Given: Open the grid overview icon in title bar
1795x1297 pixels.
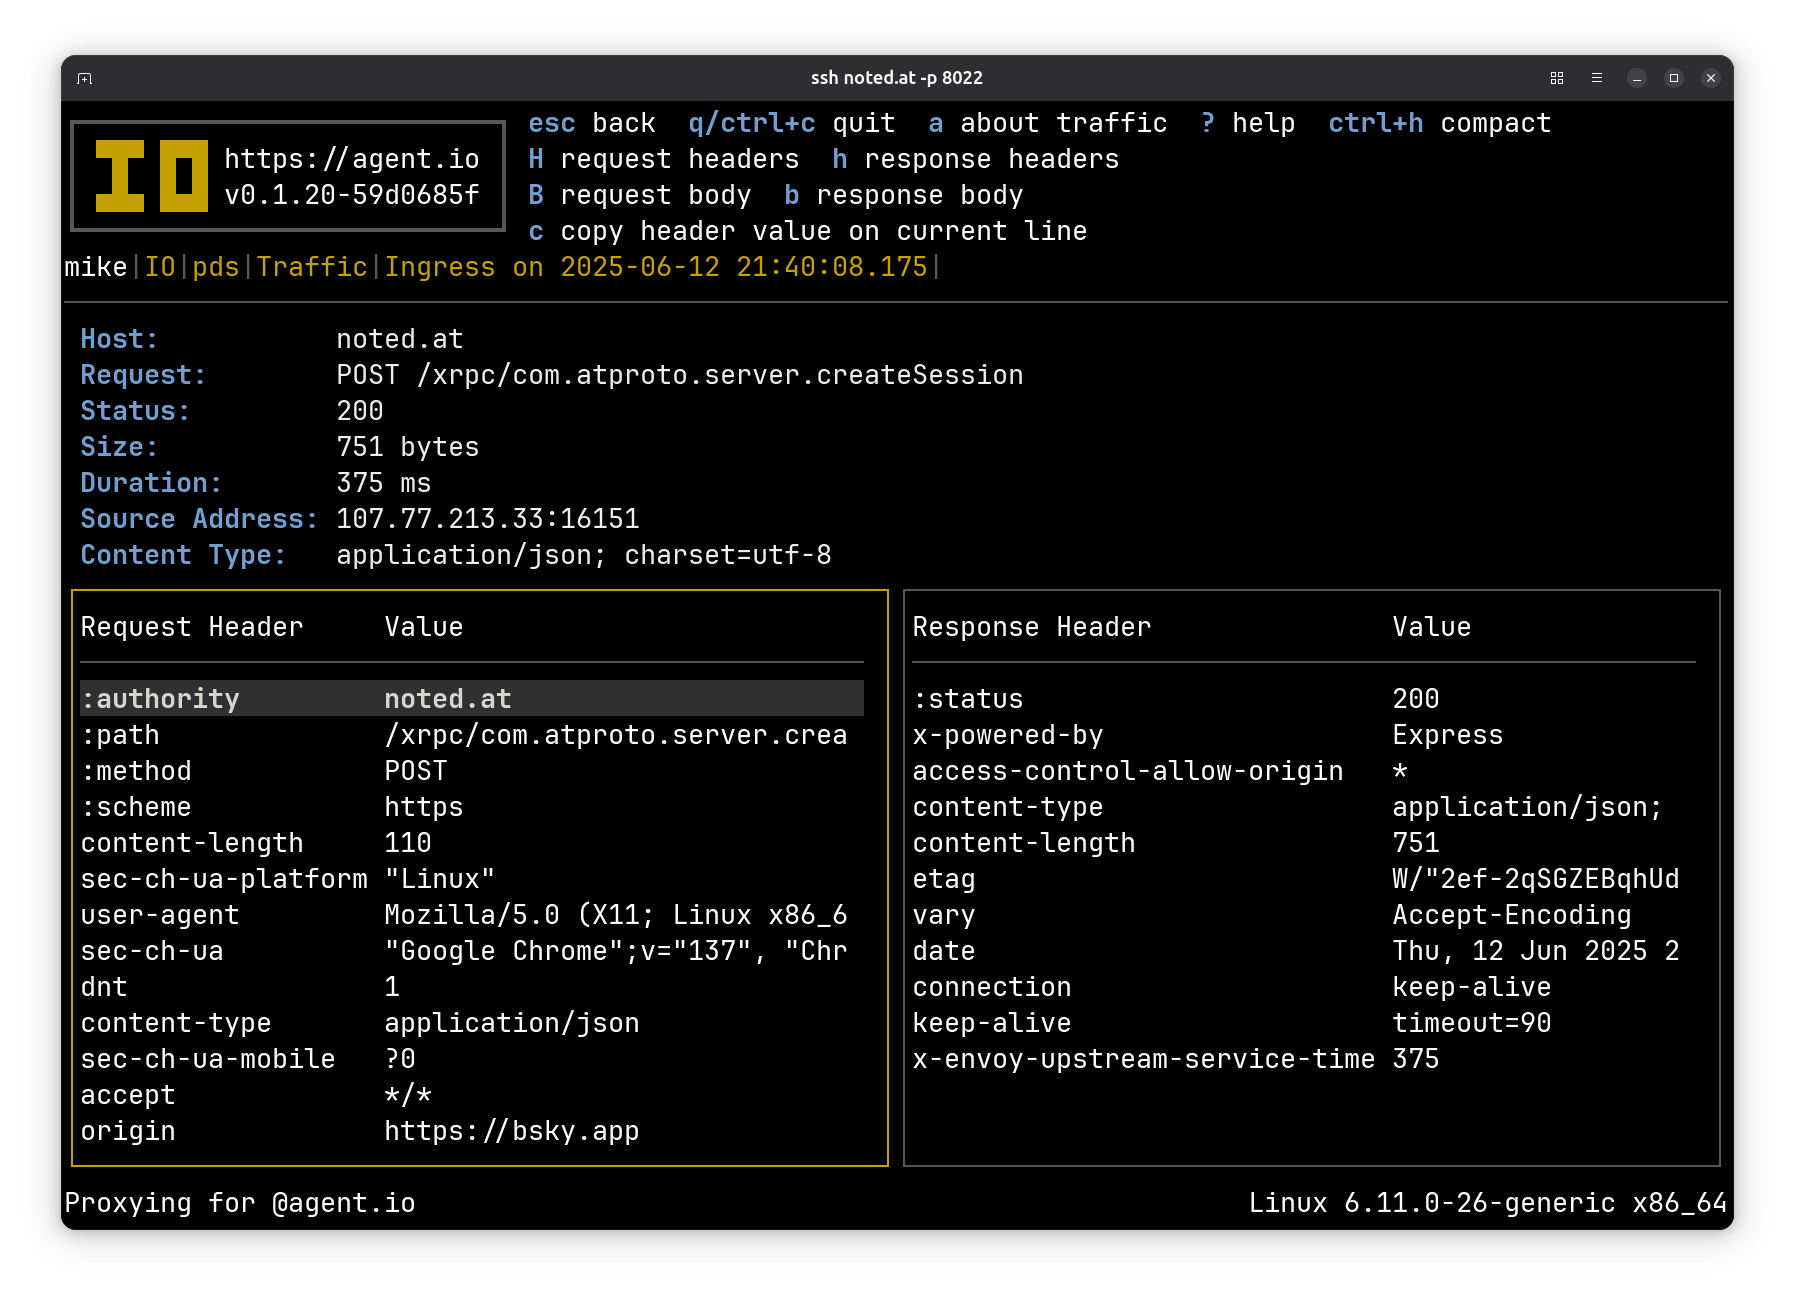Looking at the screenshot, I should click(1557, 78).
